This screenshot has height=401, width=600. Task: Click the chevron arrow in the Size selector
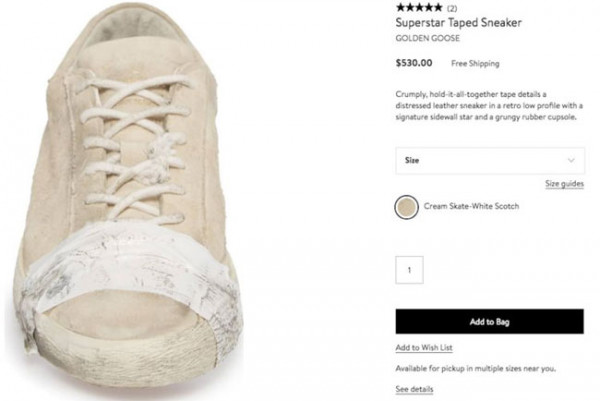pos(571,160)
